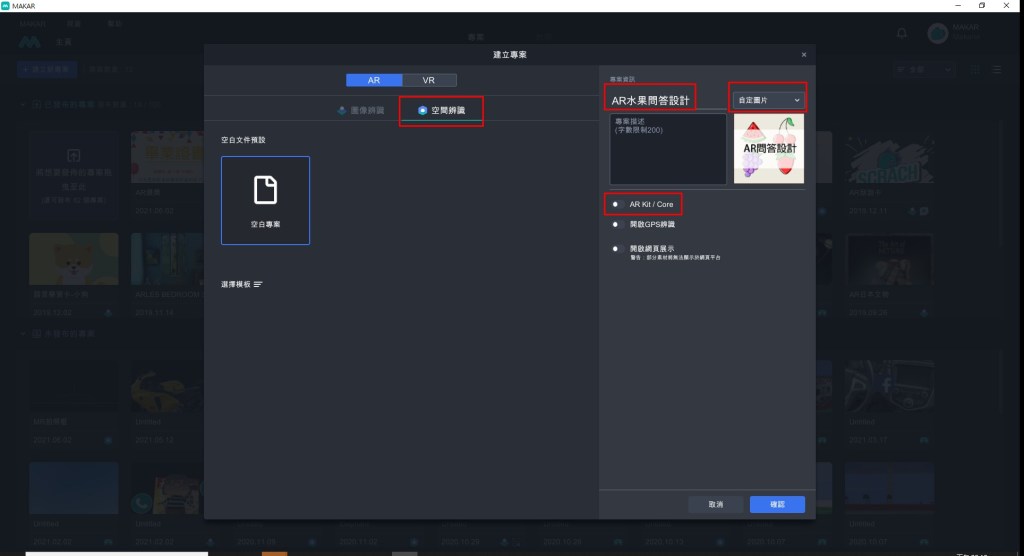The height and width of the screenshot is (556, 1024).
Task: Click the 選擇模板 sort lines icon
Action: 258,285
